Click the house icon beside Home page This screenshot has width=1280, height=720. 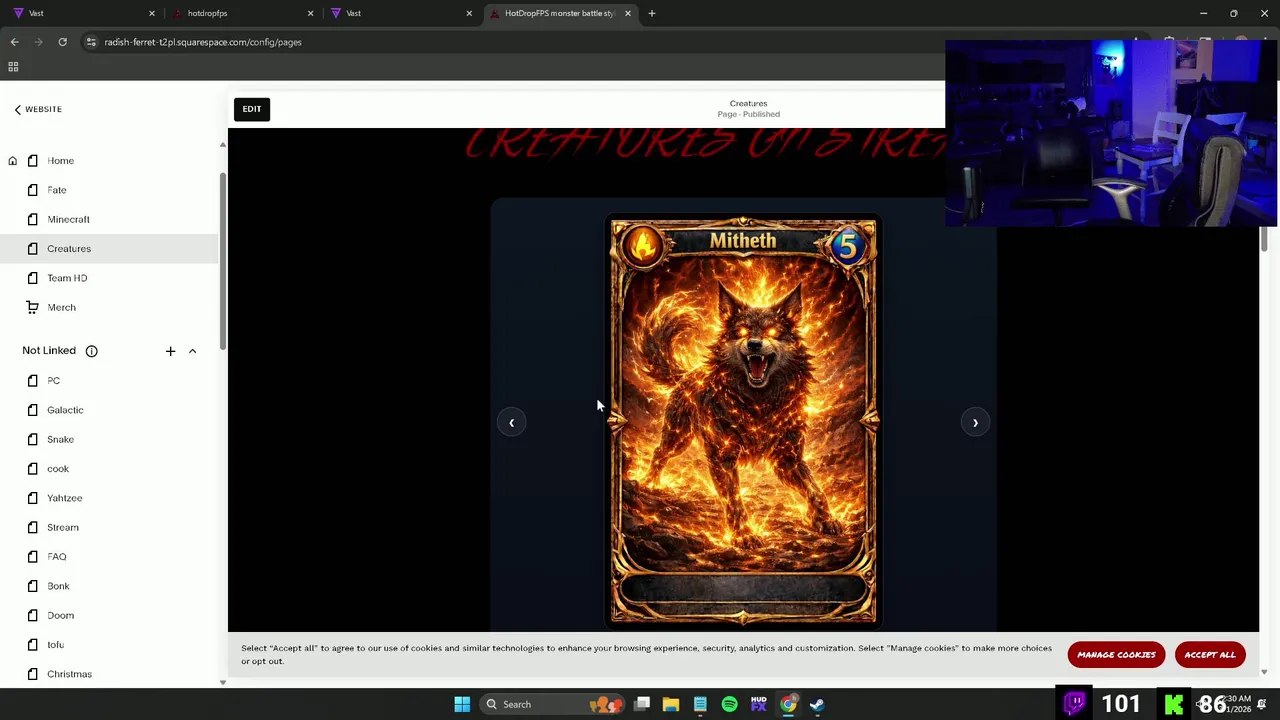(13, 160)
